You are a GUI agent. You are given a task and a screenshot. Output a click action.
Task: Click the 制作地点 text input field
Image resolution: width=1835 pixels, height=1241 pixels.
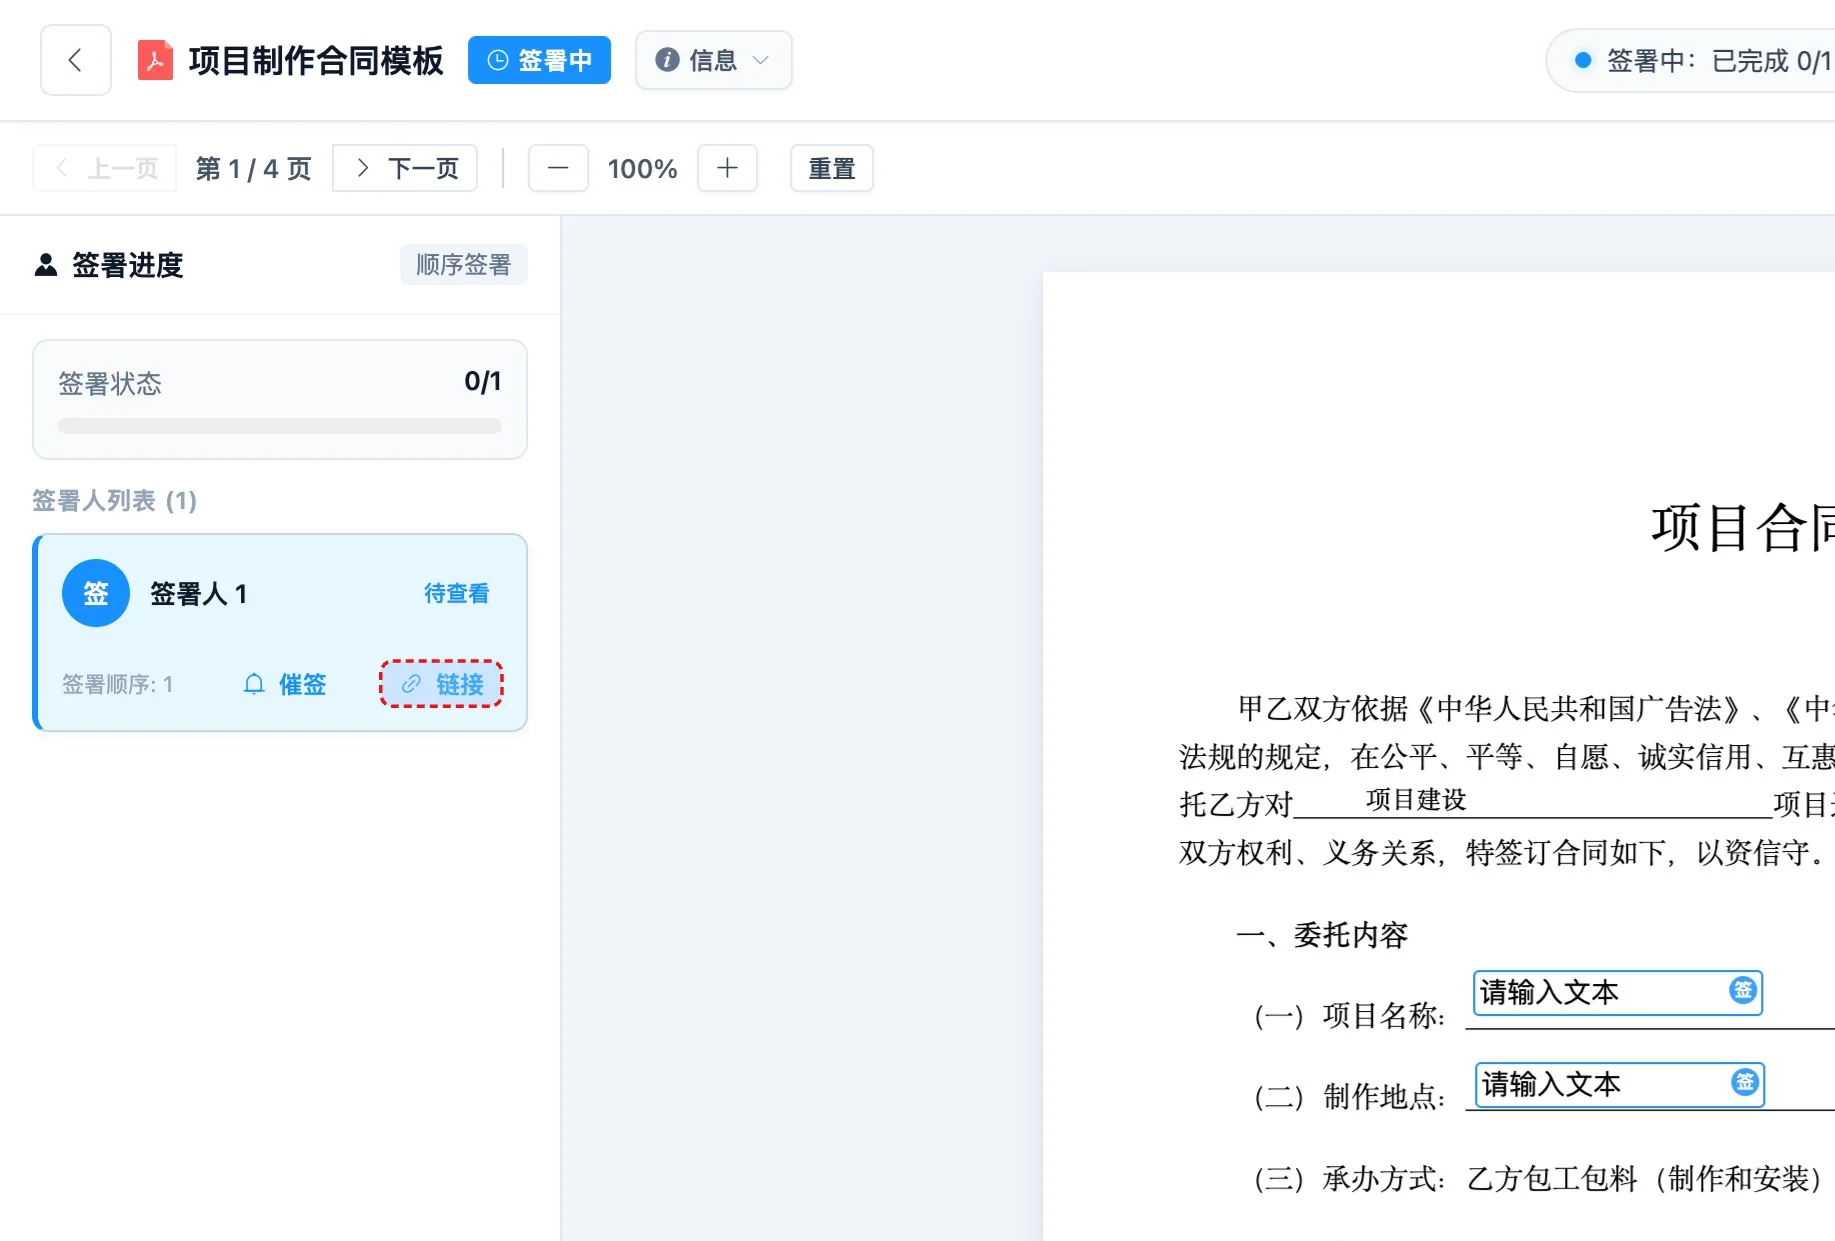click(x=1619, y=1084)
